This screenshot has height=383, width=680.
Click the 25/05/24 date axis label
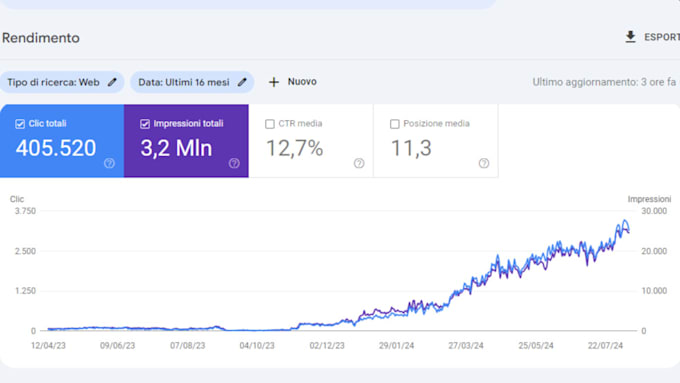click(536, 346)
